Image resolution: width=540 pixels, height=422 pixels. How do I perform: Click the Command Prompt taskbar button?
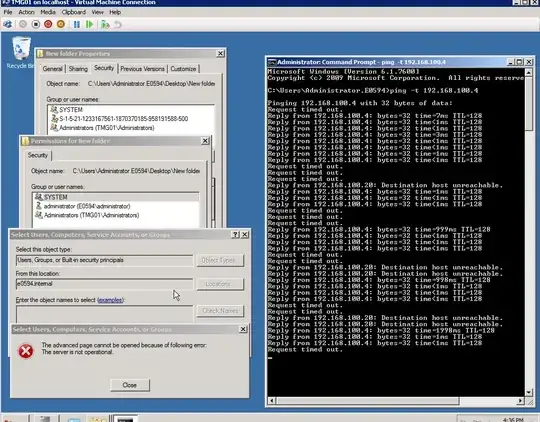click(x=125, y=419)
